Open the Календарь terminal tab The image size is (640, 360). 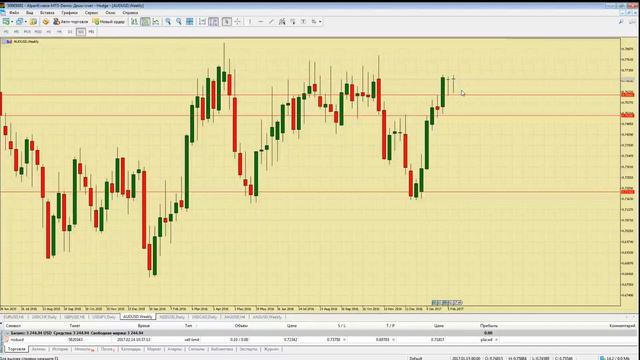pos(131,349)
